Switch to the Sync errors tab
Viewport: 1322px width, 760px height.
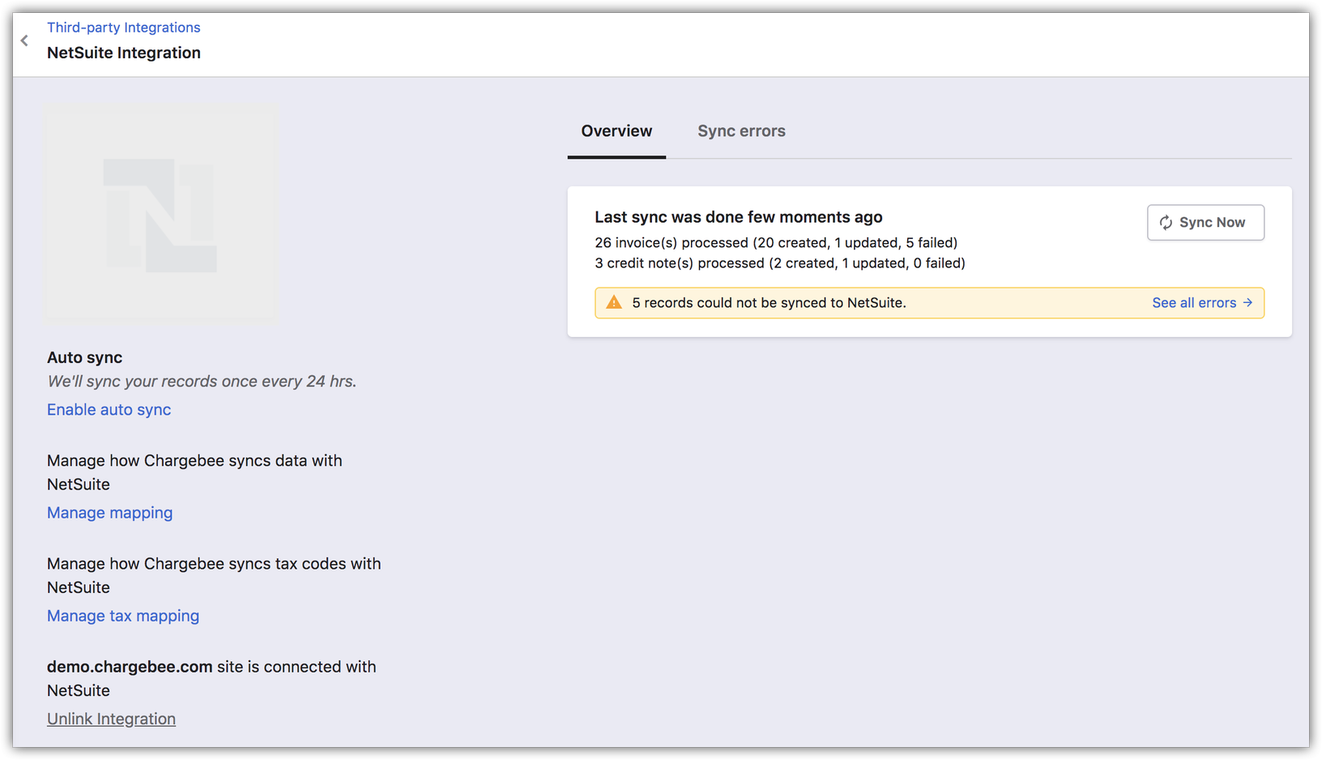741,131
